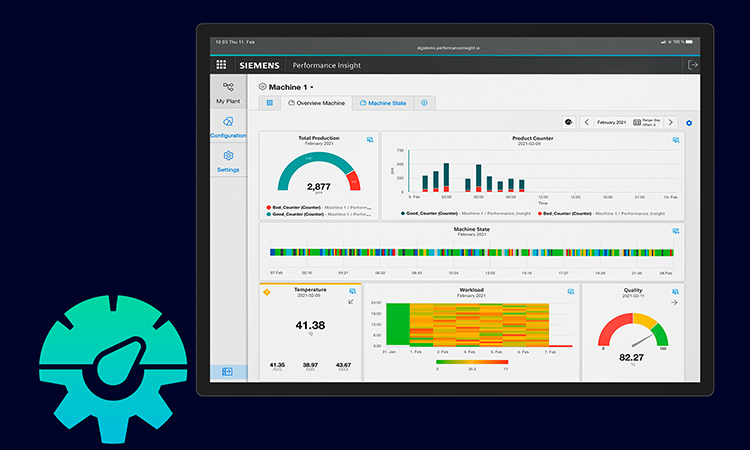This screenshot has width=750, height=450.
Task: Go to the previous month arrow
Action: point(586,122)
